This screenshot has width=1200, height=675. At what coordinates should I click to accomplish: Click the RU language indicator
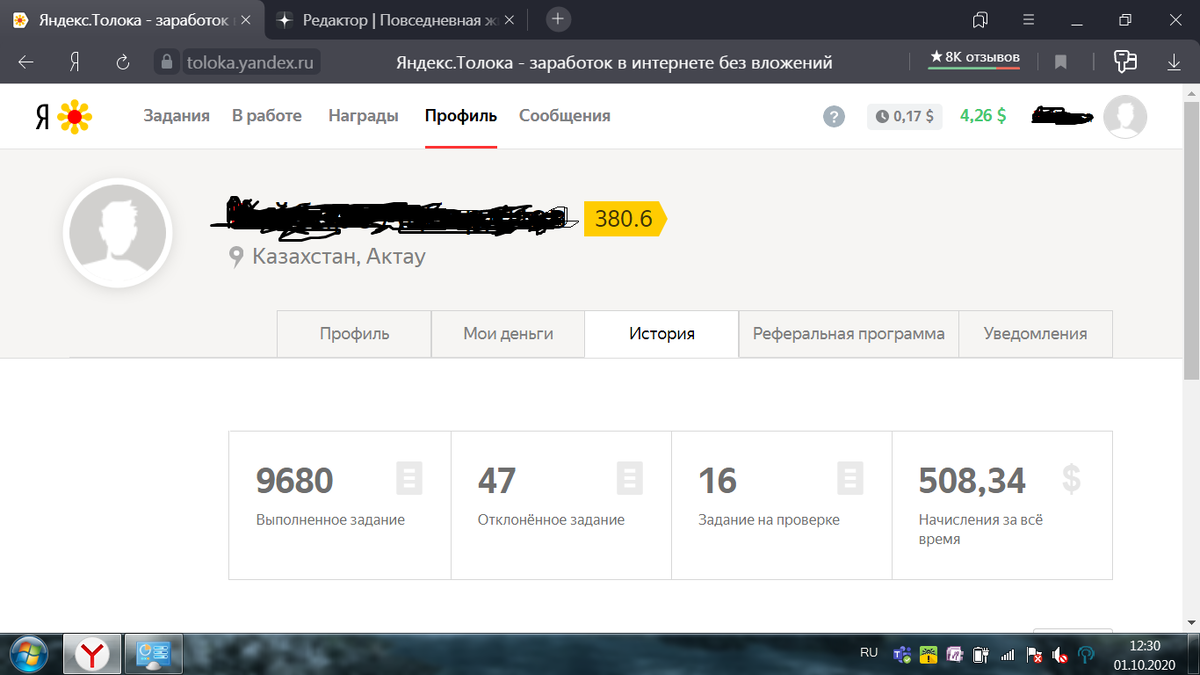pos(869,652)
